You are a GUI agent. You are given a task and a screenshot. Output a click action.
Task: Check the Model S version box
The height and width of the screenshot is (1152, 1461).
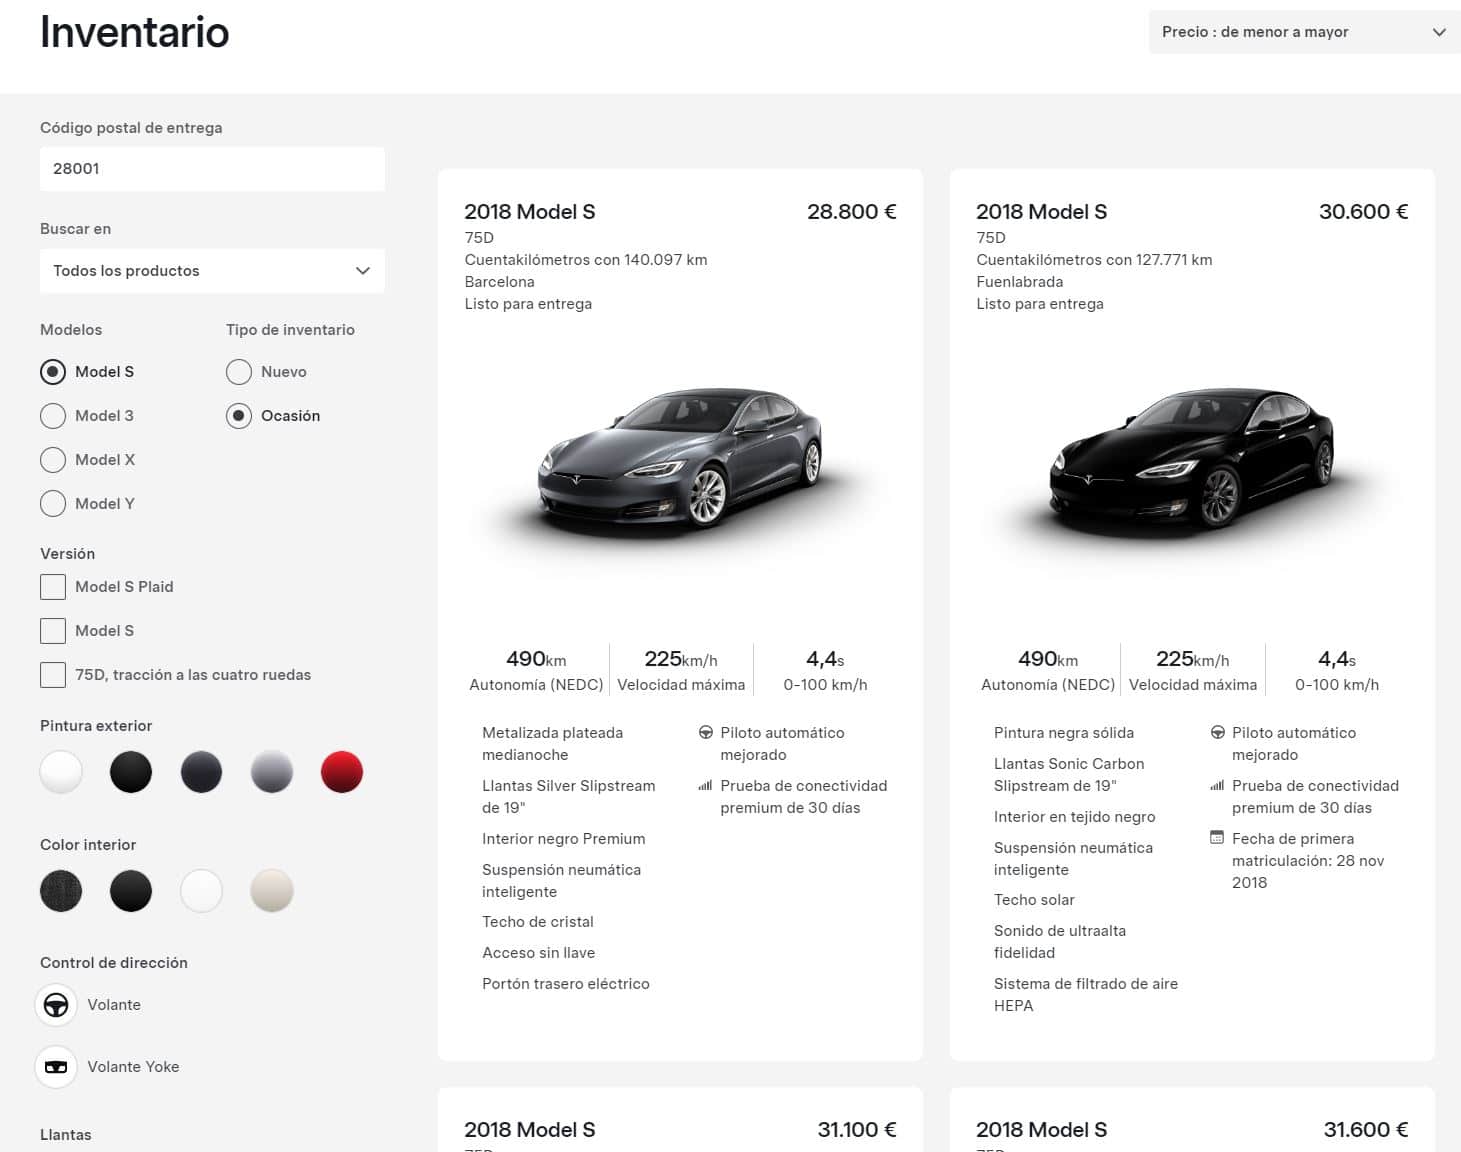coord(53,631)
